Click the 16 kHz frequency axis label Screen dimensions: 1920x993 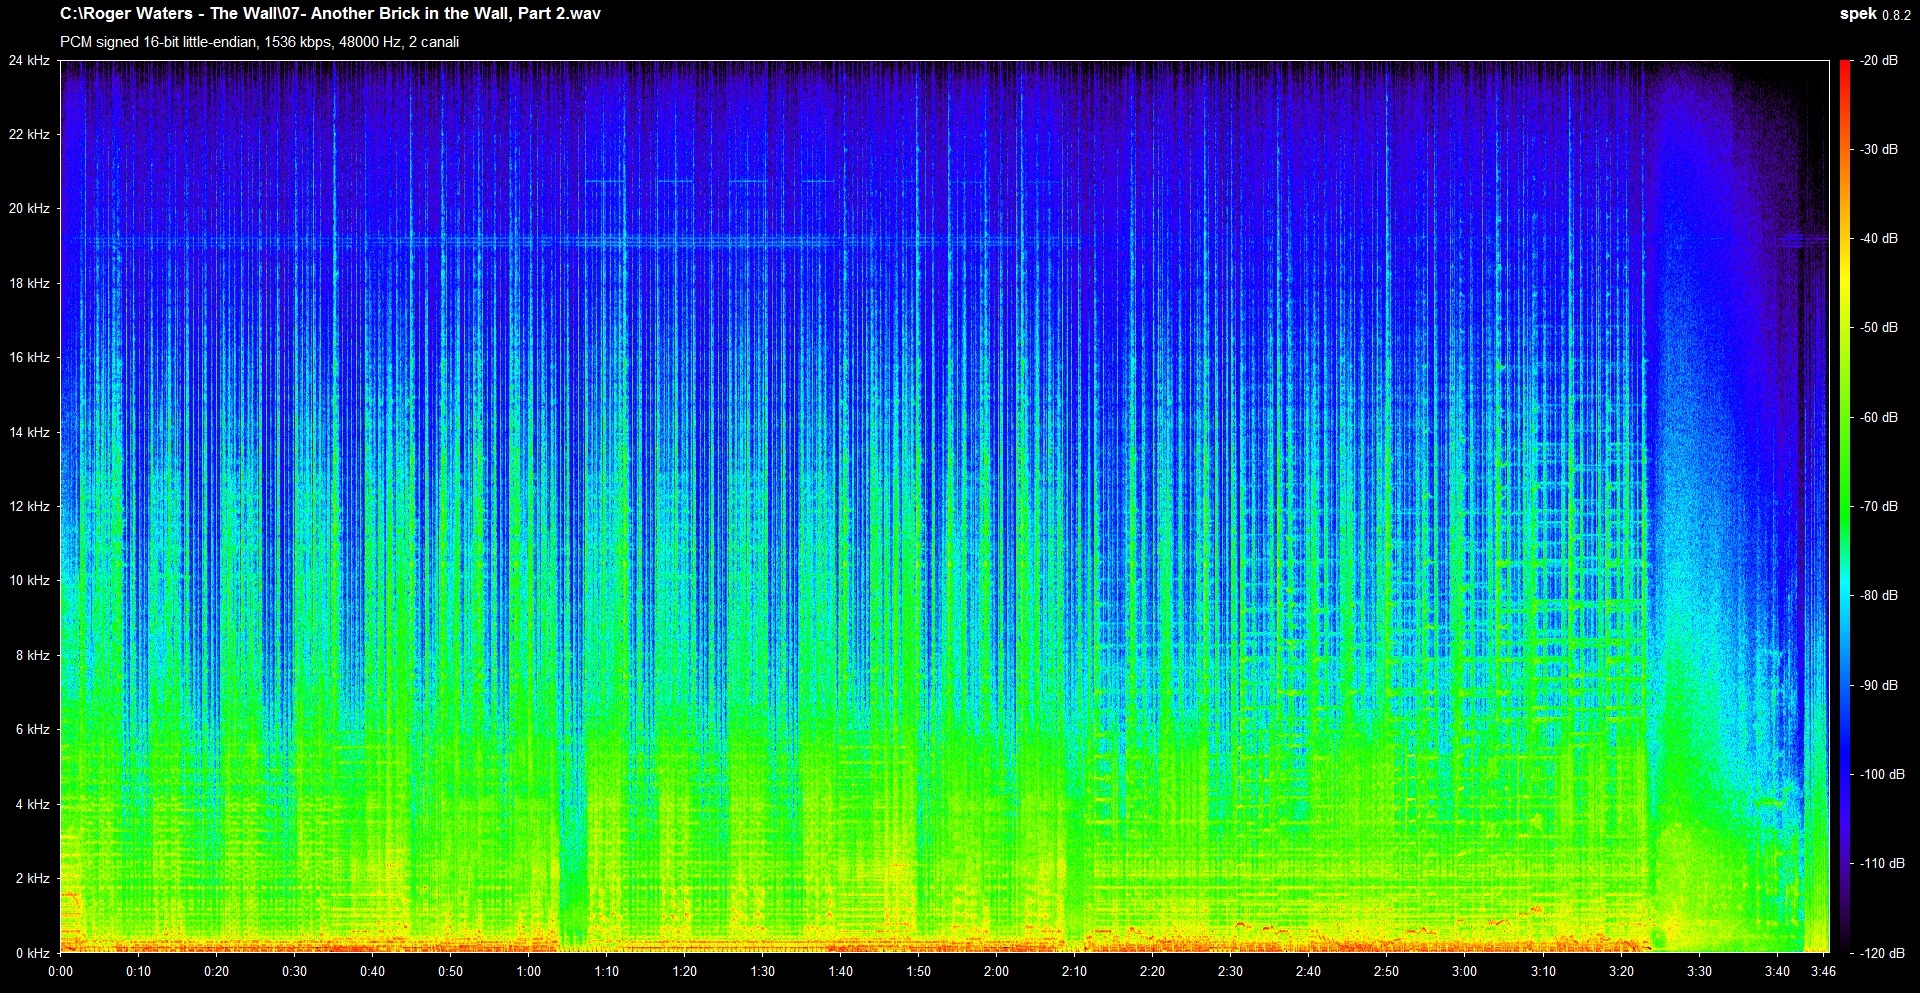pos(30,357)
